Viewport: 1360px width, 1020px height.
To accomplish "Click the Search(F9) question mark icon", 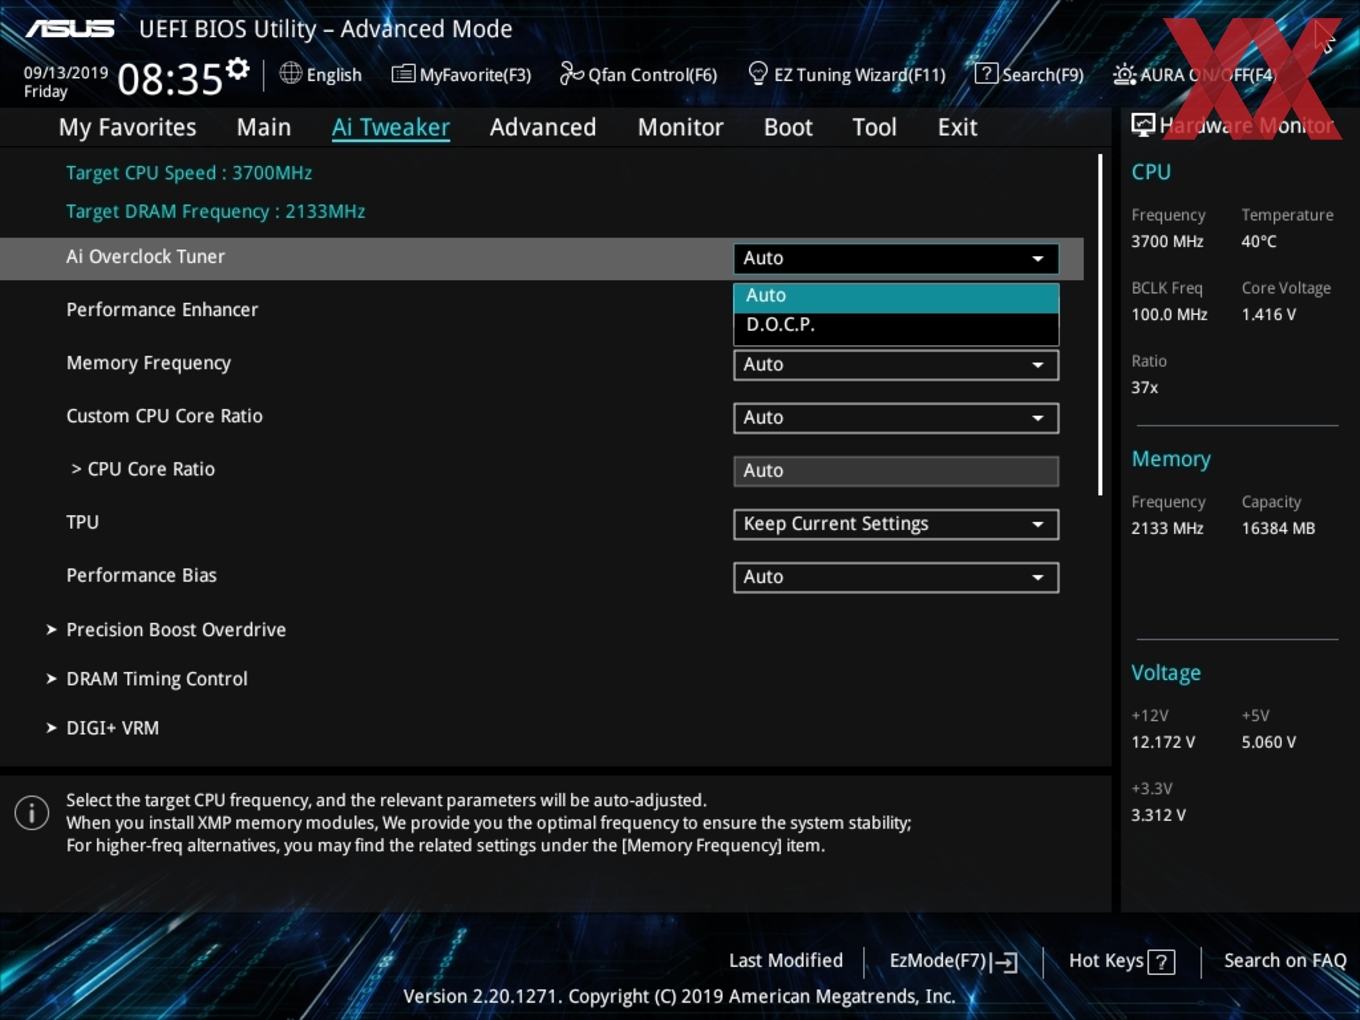I will coord(986,73).
